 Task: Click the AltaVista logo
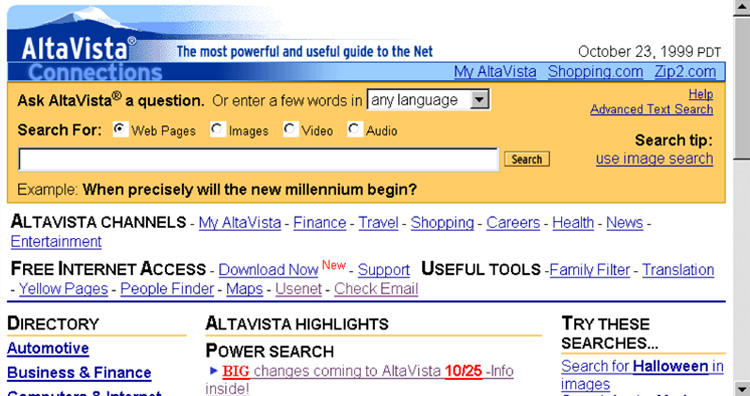(78, 48)
